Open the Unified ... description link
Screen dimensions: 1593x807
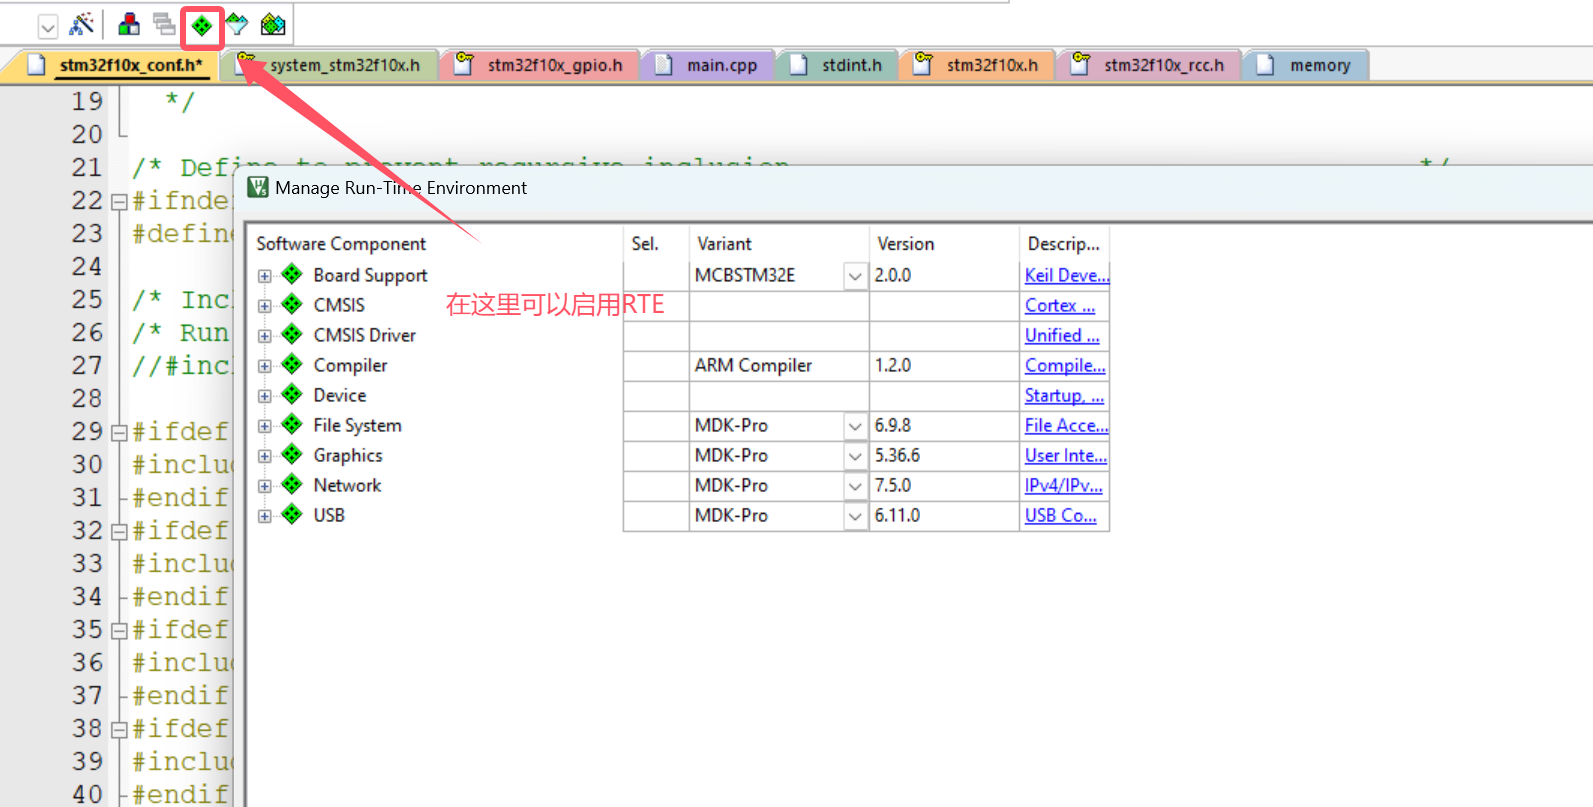tap(1062, 335)
